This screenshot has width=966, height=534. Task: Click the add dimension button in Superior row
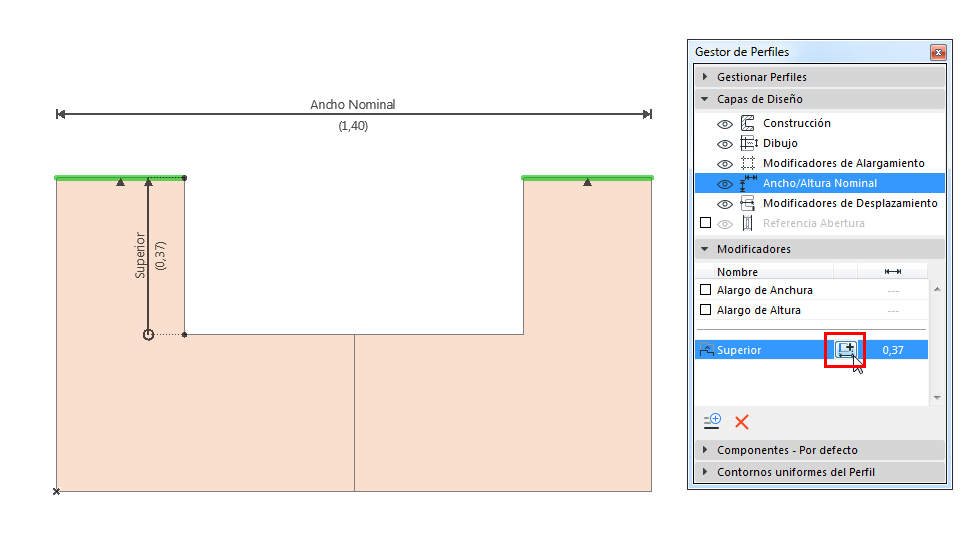point(846,350)
